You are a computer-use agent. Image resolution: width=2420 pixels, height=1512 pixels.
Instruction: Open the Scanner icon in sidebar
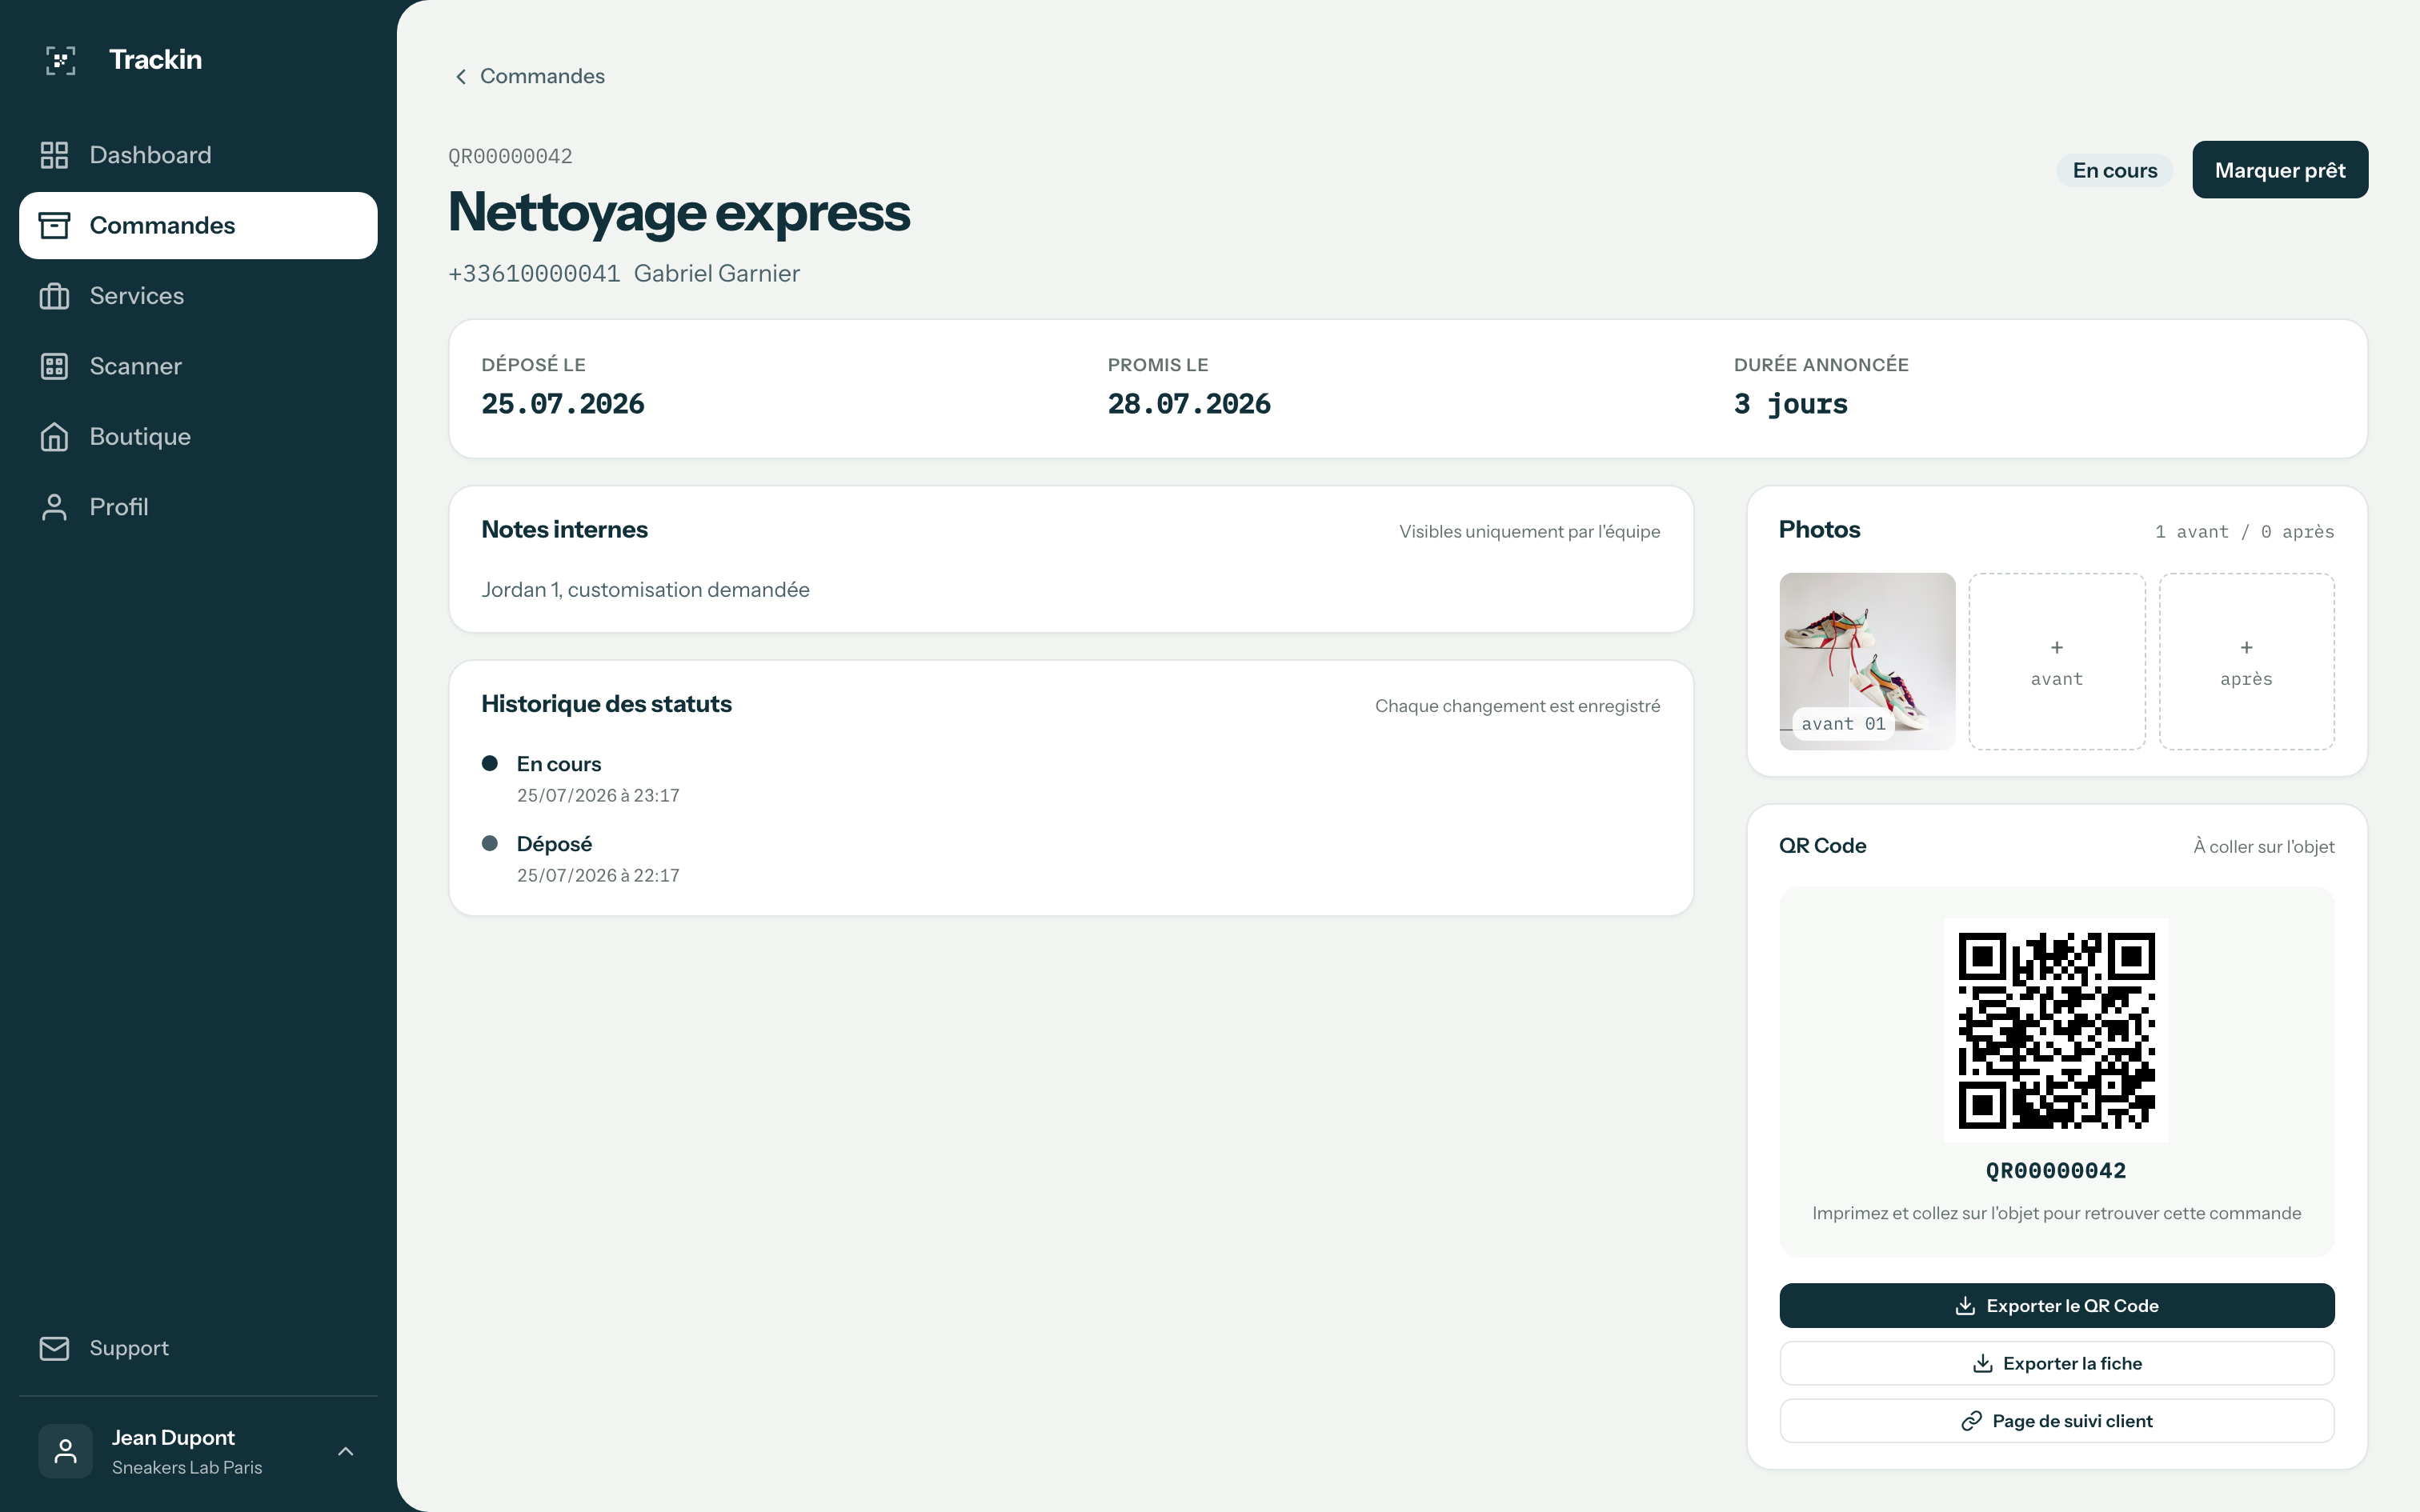click(54, 366)
